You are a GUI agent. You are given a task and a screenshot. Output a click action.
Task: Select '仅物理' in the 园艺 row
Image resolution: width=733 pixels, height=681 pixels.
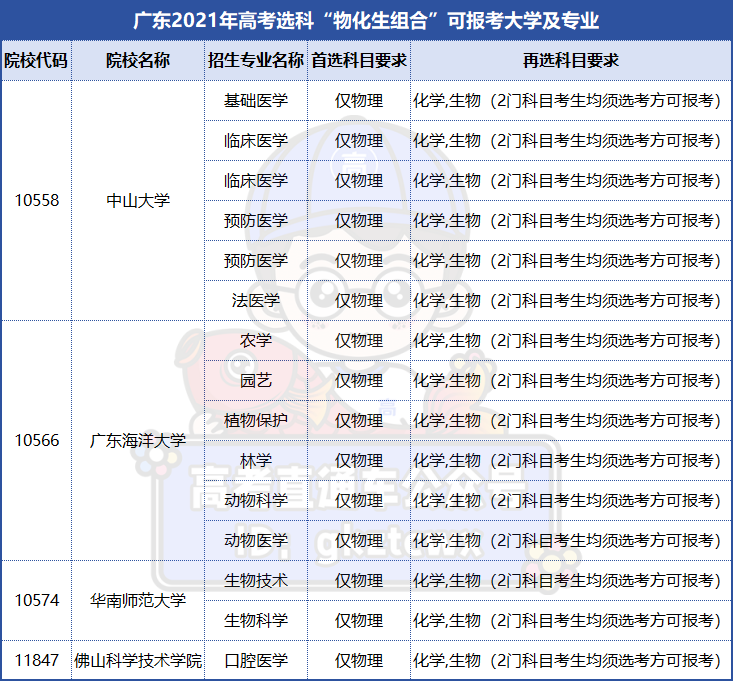click(359, 380)
